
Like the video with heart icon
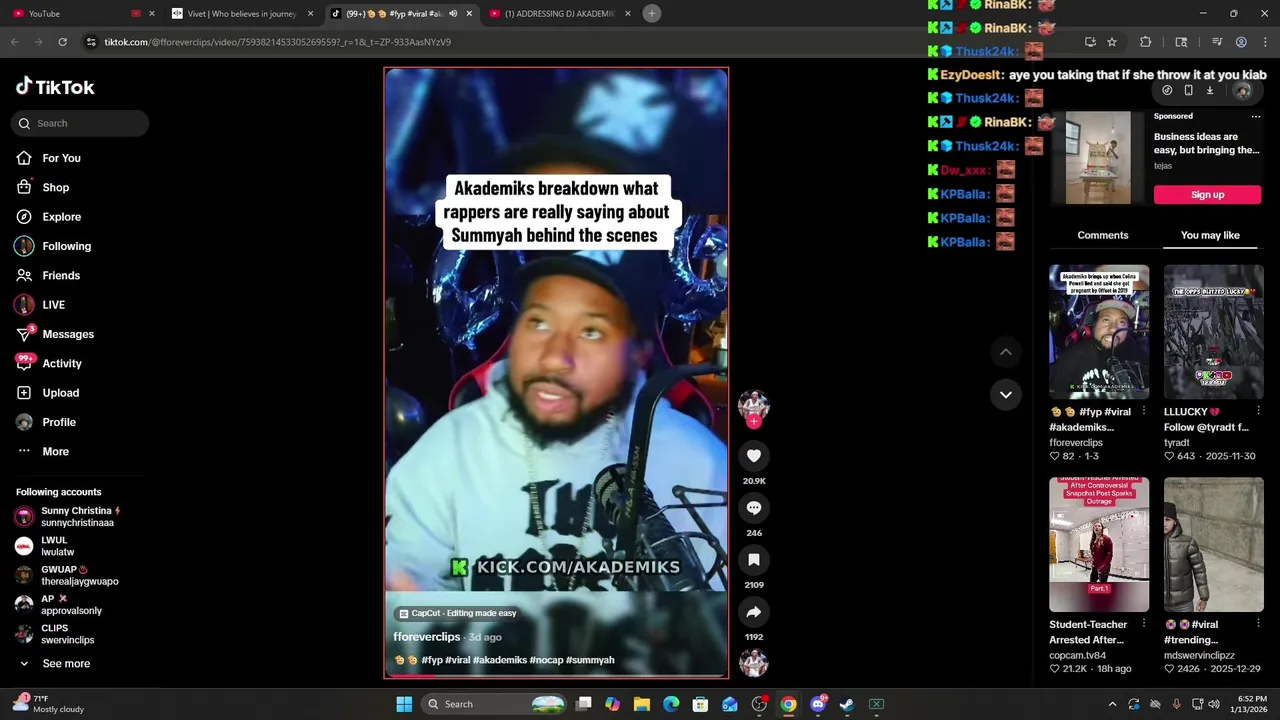pyautogui.click(x=754, y=456)
